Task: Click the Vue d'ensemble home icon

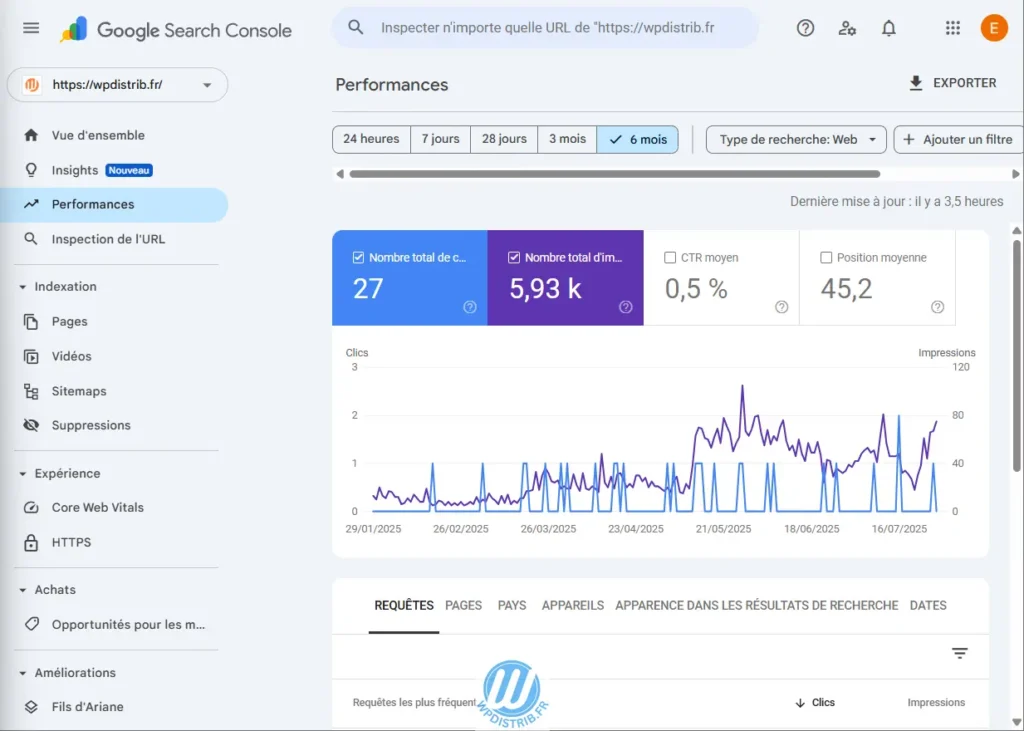Action: point(31,135)
